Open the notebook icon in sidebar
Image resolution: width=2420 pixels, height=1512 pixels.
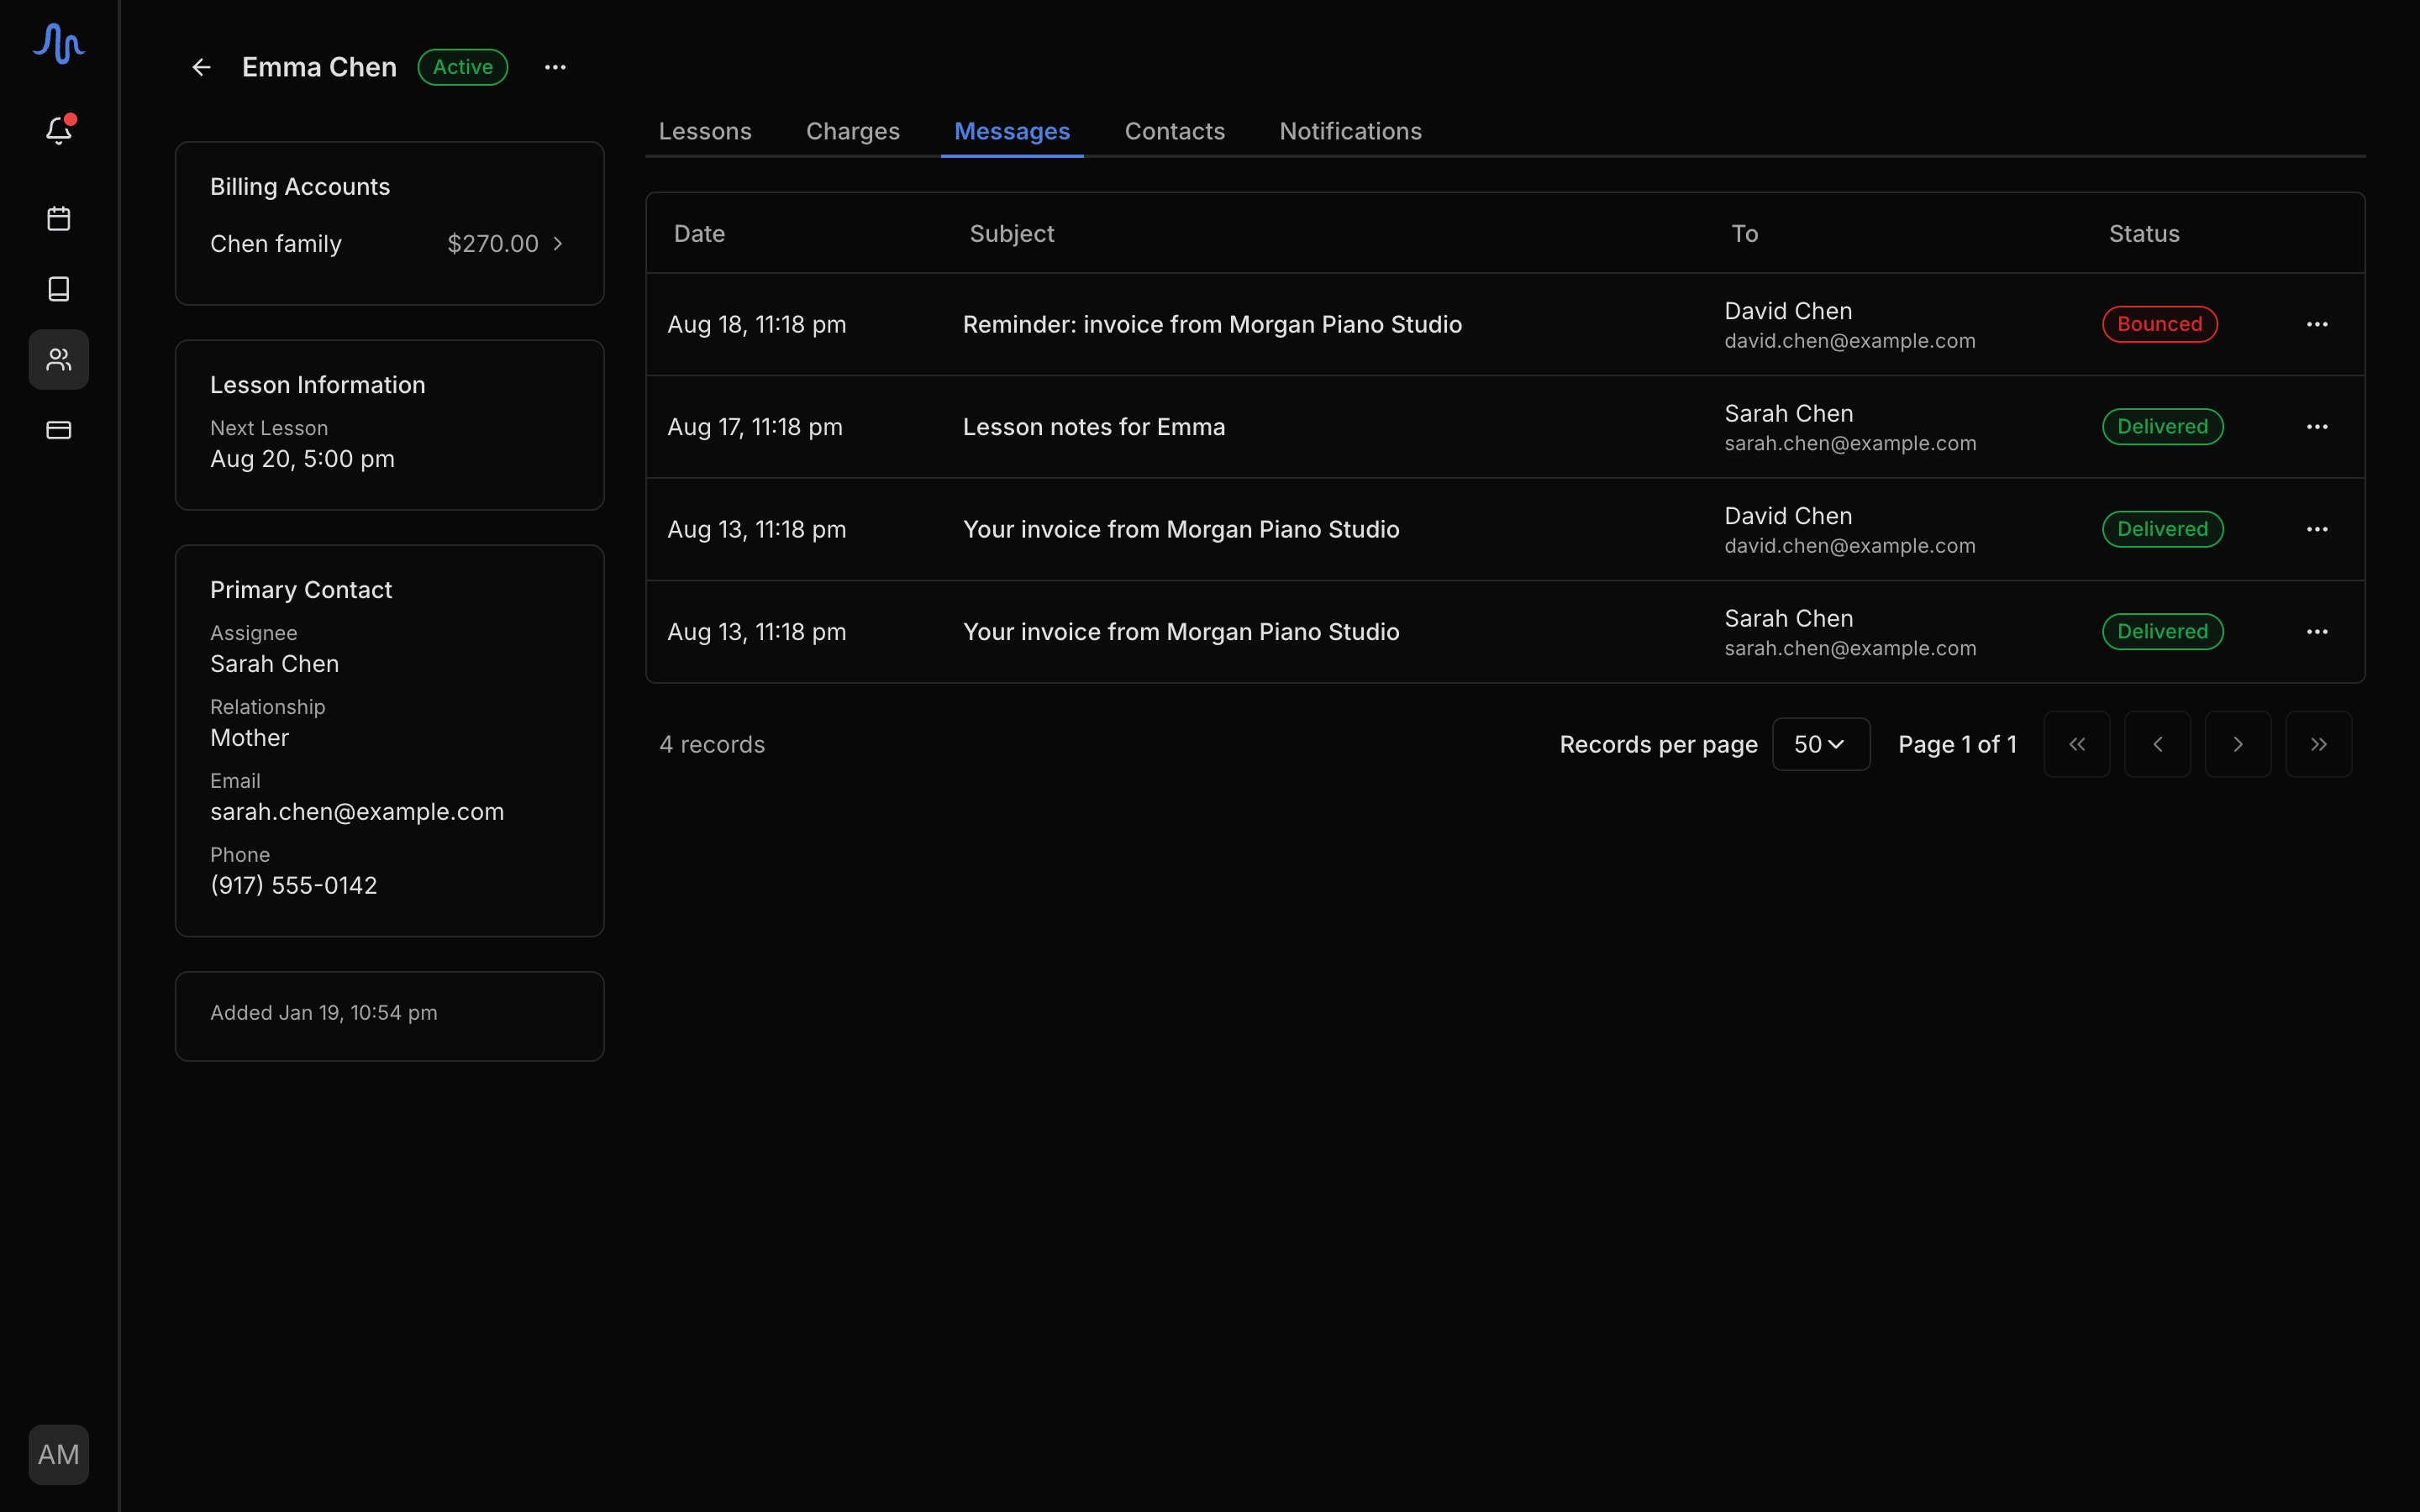point(59,289)
